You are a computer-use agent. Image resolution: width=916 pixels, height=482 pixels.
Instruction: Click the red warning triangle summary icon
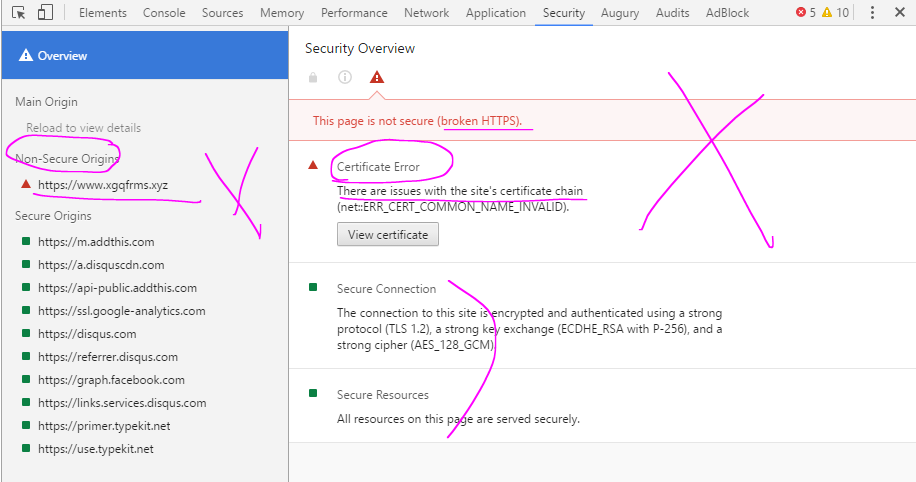376,77
